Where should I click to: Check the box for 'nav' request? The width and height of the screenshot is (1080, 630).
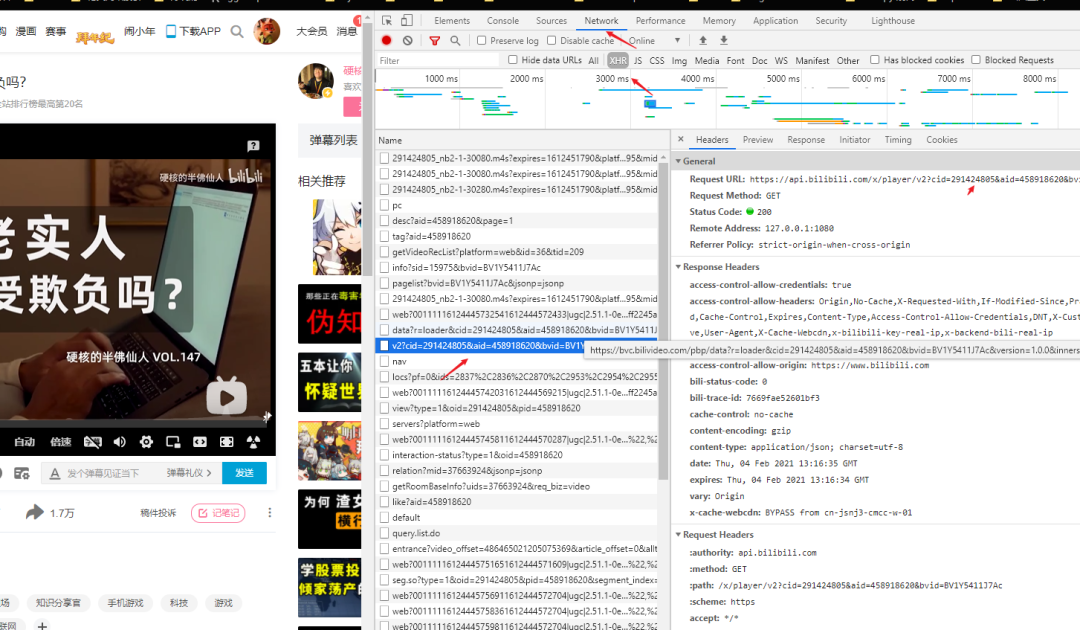384,361
